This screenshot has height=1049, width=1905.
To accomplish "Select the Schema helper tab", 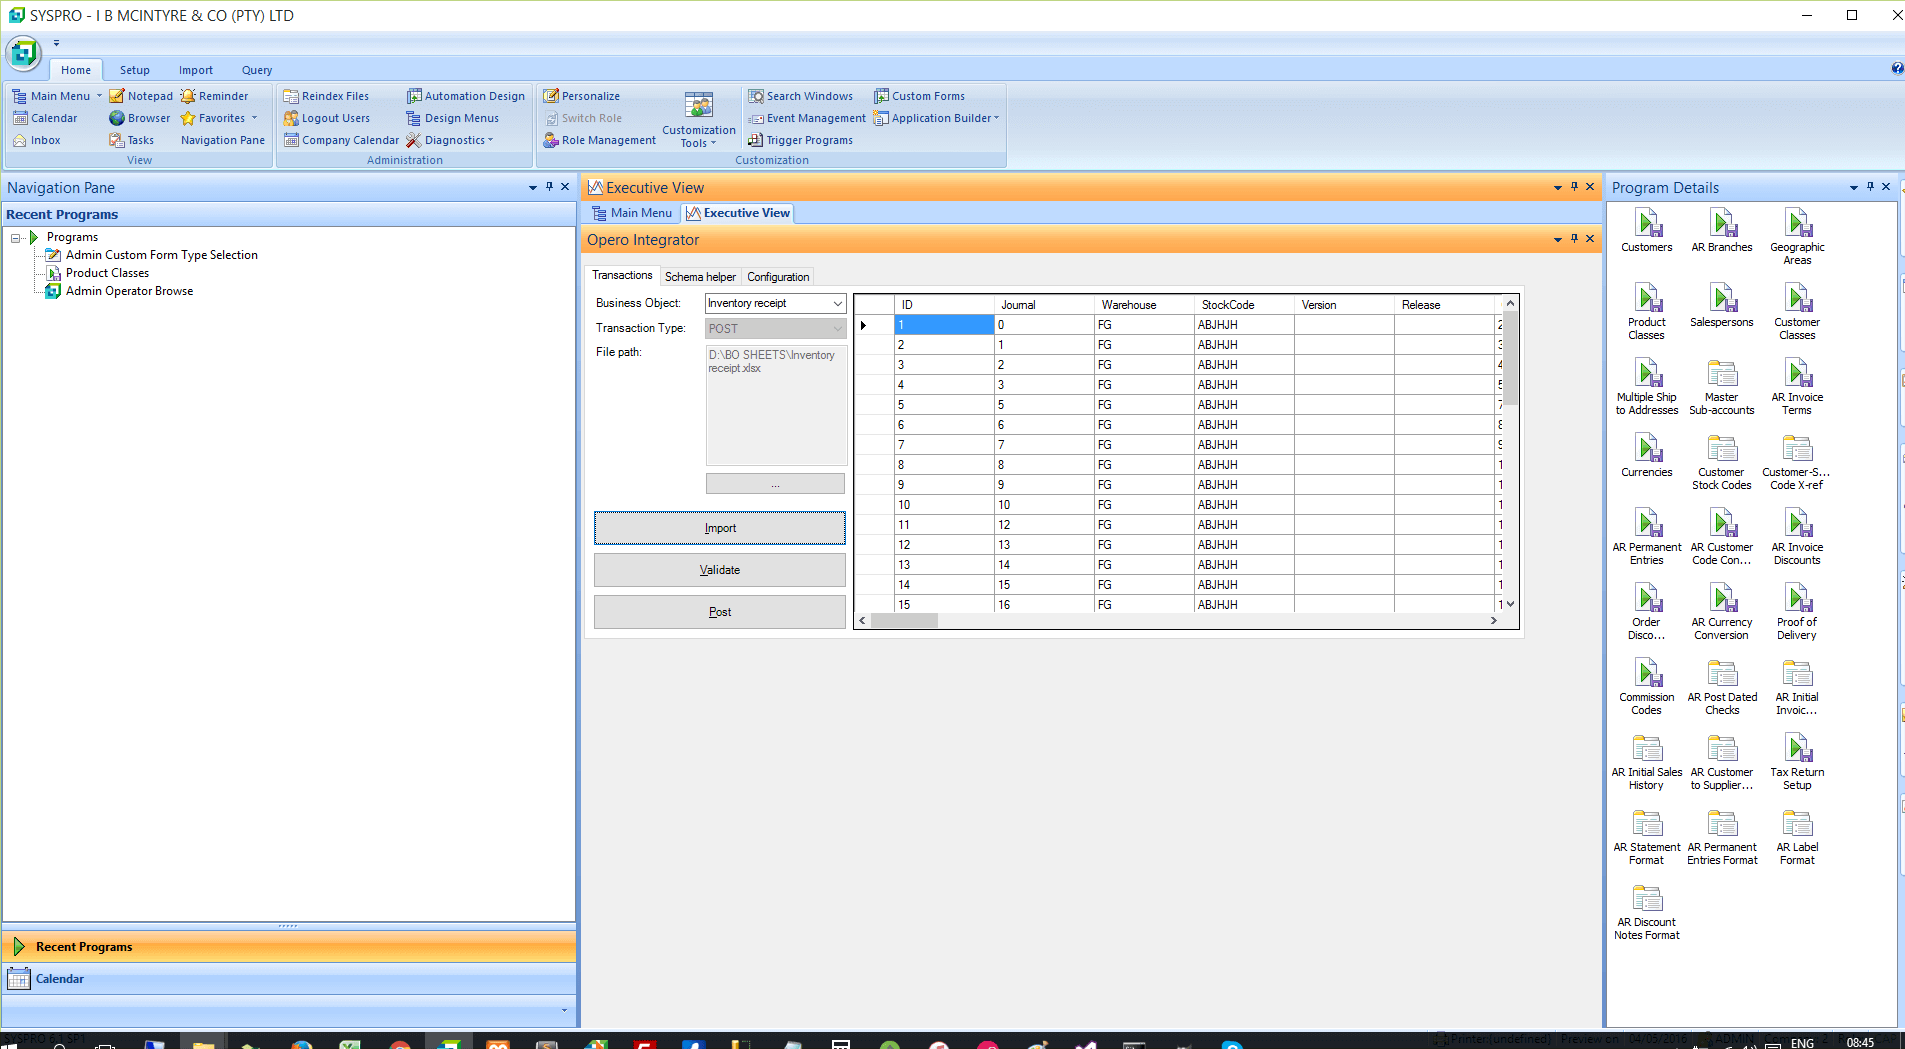I will click(x=700, y=277).
